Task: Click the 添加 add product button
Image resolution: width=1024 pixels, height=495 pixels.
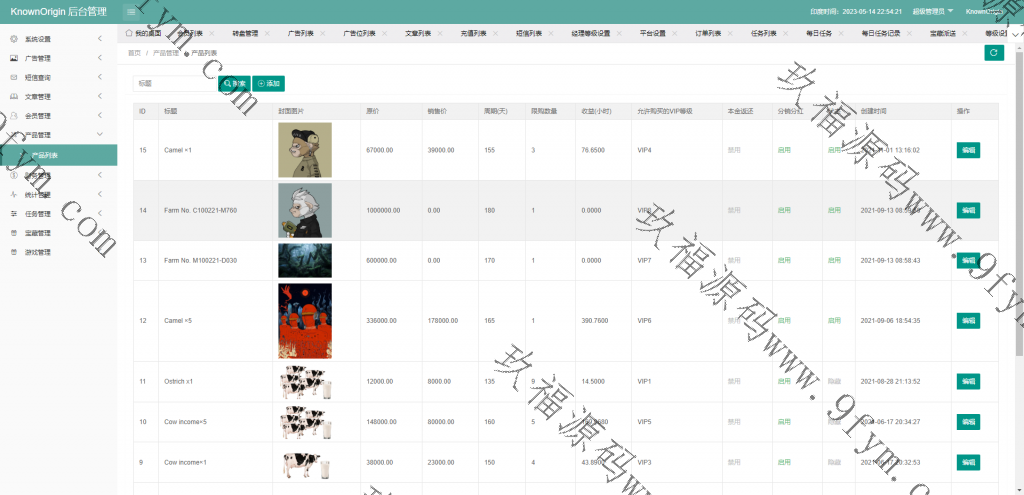Action: (x=268, y=84)
